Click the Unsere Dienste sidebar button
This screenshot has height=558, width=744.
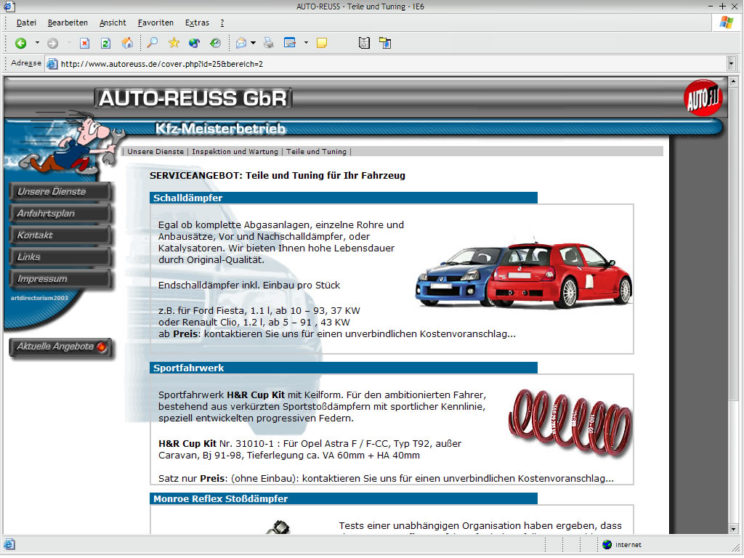click(x=60, y=192)
